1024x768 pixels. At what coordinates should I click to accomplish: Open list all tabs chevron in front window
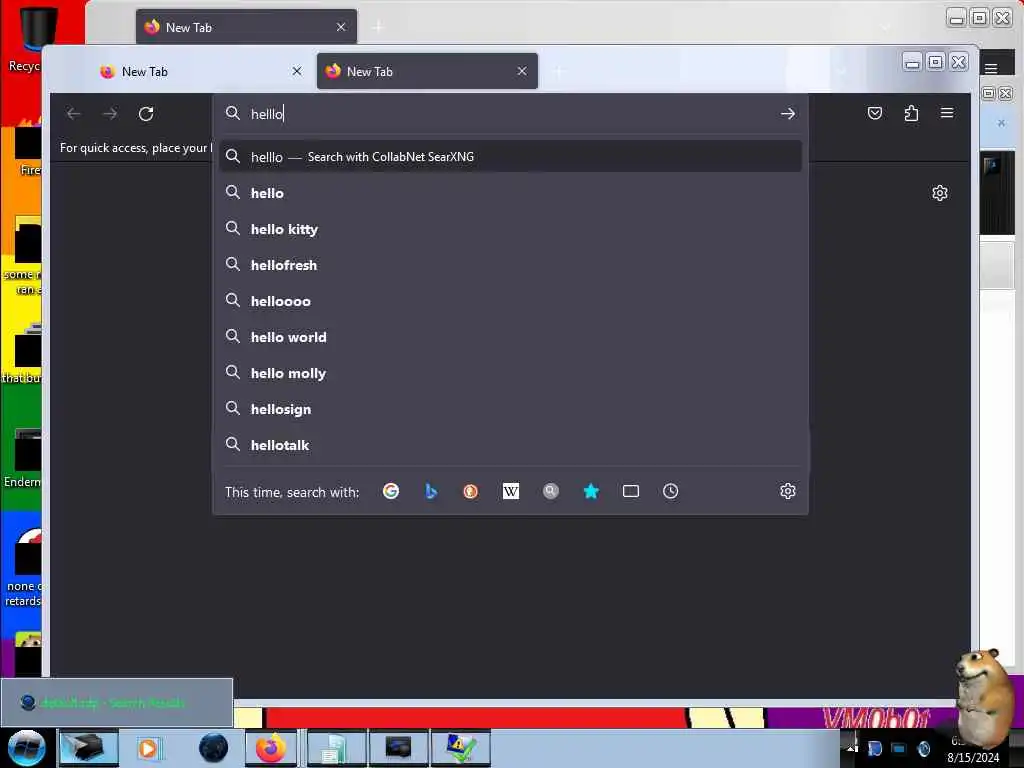[841, 71]
